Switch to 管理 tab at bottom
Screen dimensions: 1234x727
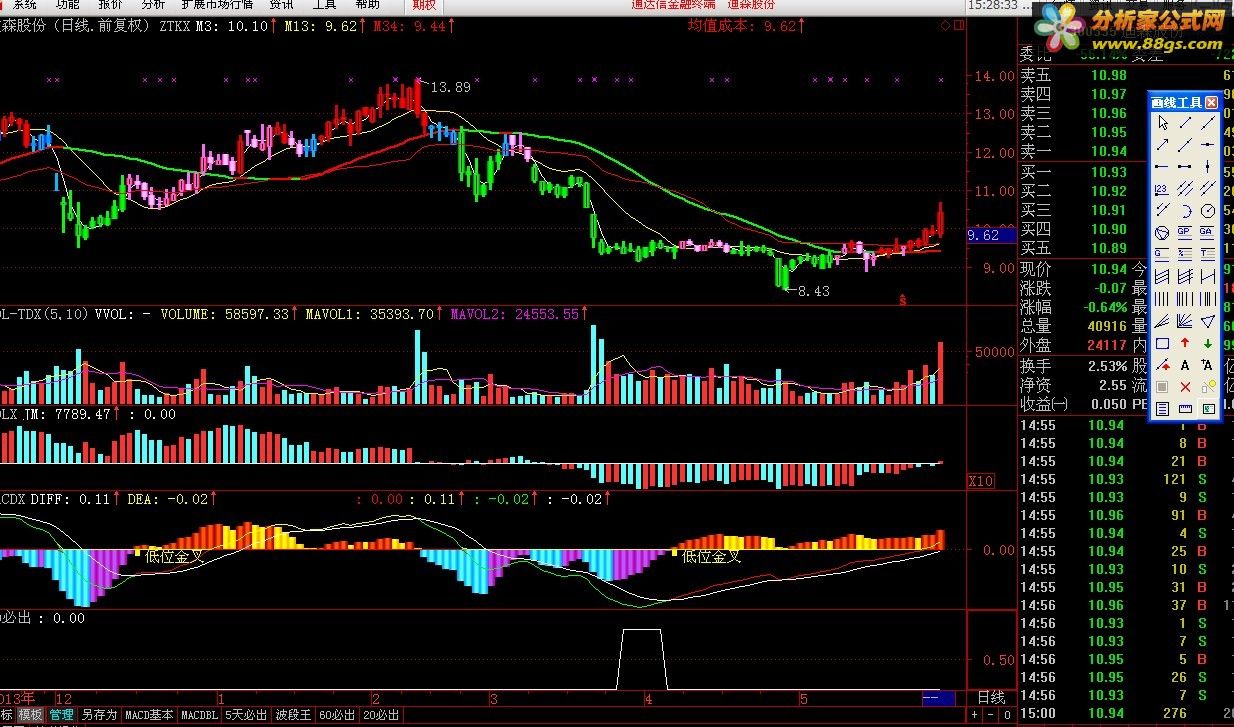62,715
